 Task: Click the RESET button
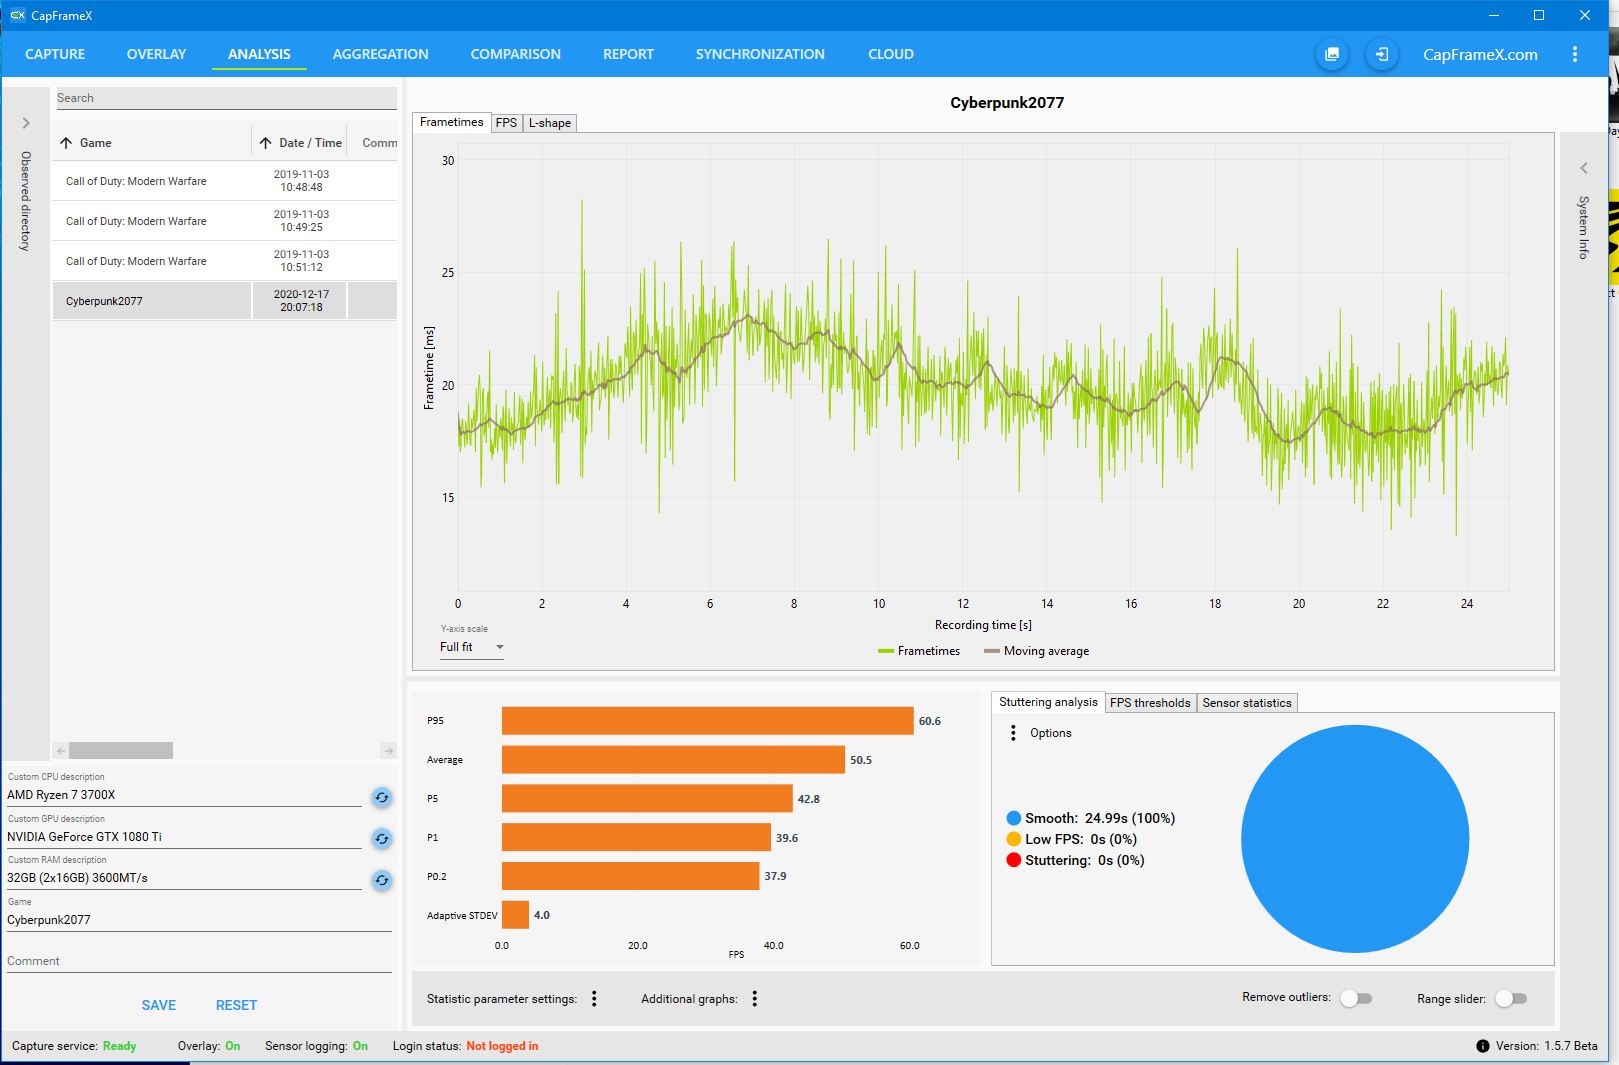click(x=236, y=1005)
